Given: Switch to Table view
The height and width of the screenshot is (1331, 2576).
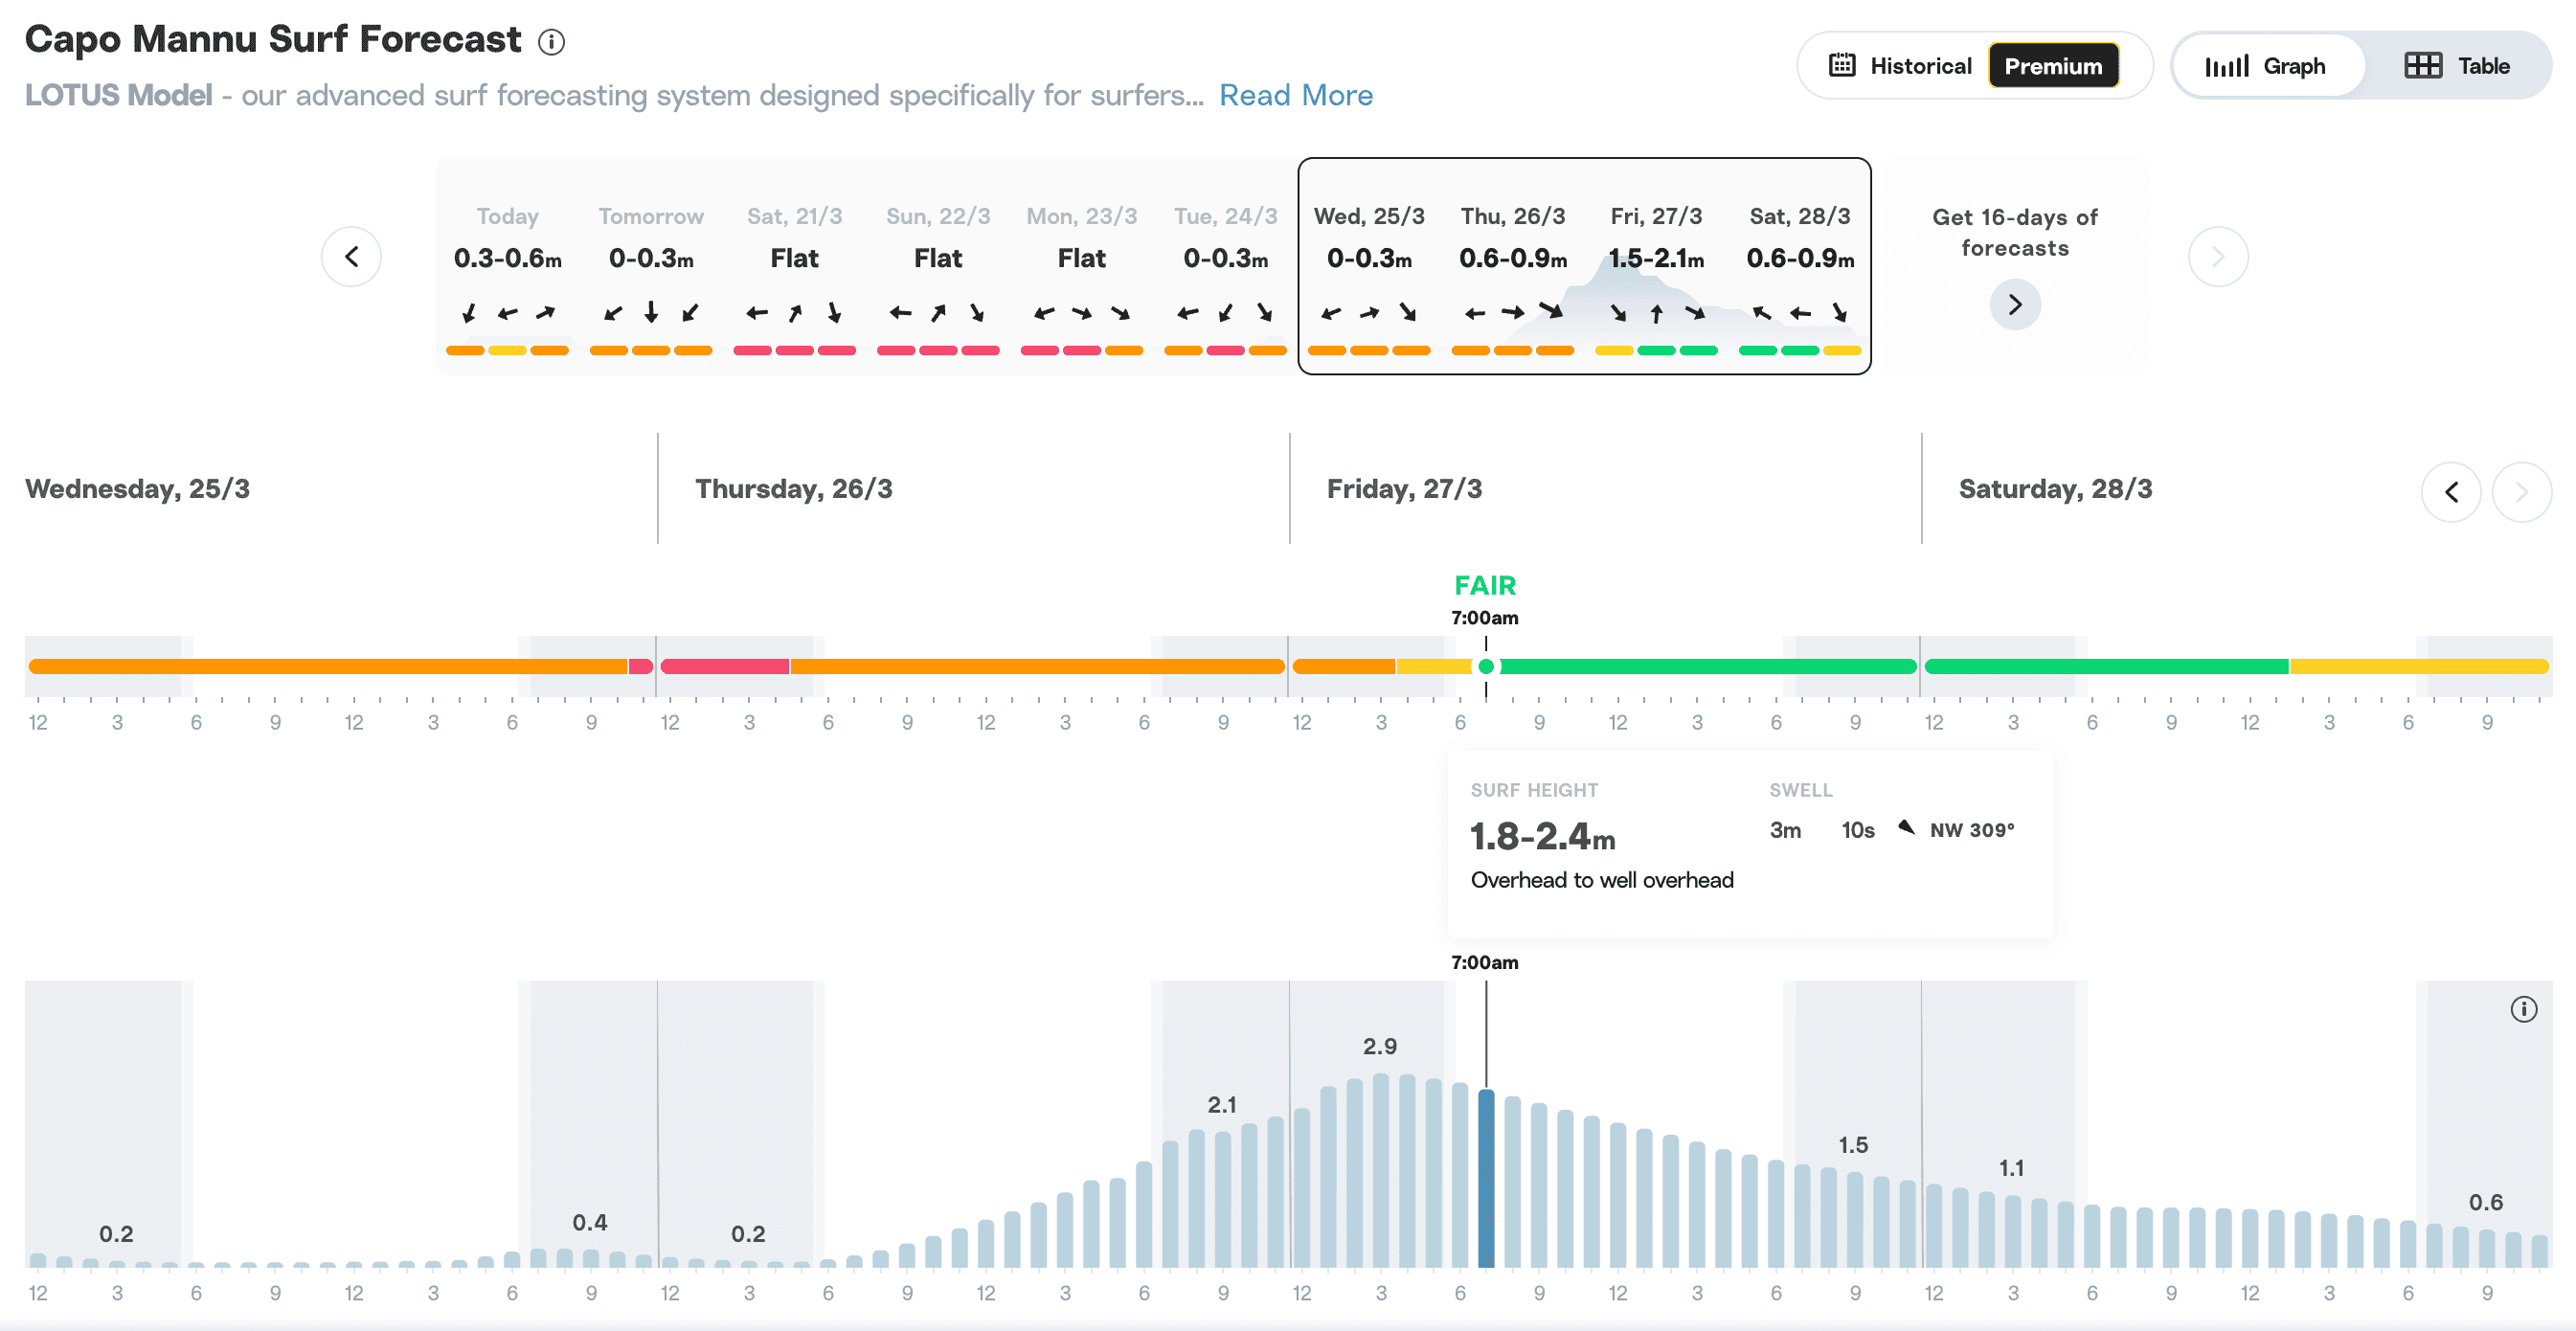Looking at the screenshot, I should [2458, 66].
